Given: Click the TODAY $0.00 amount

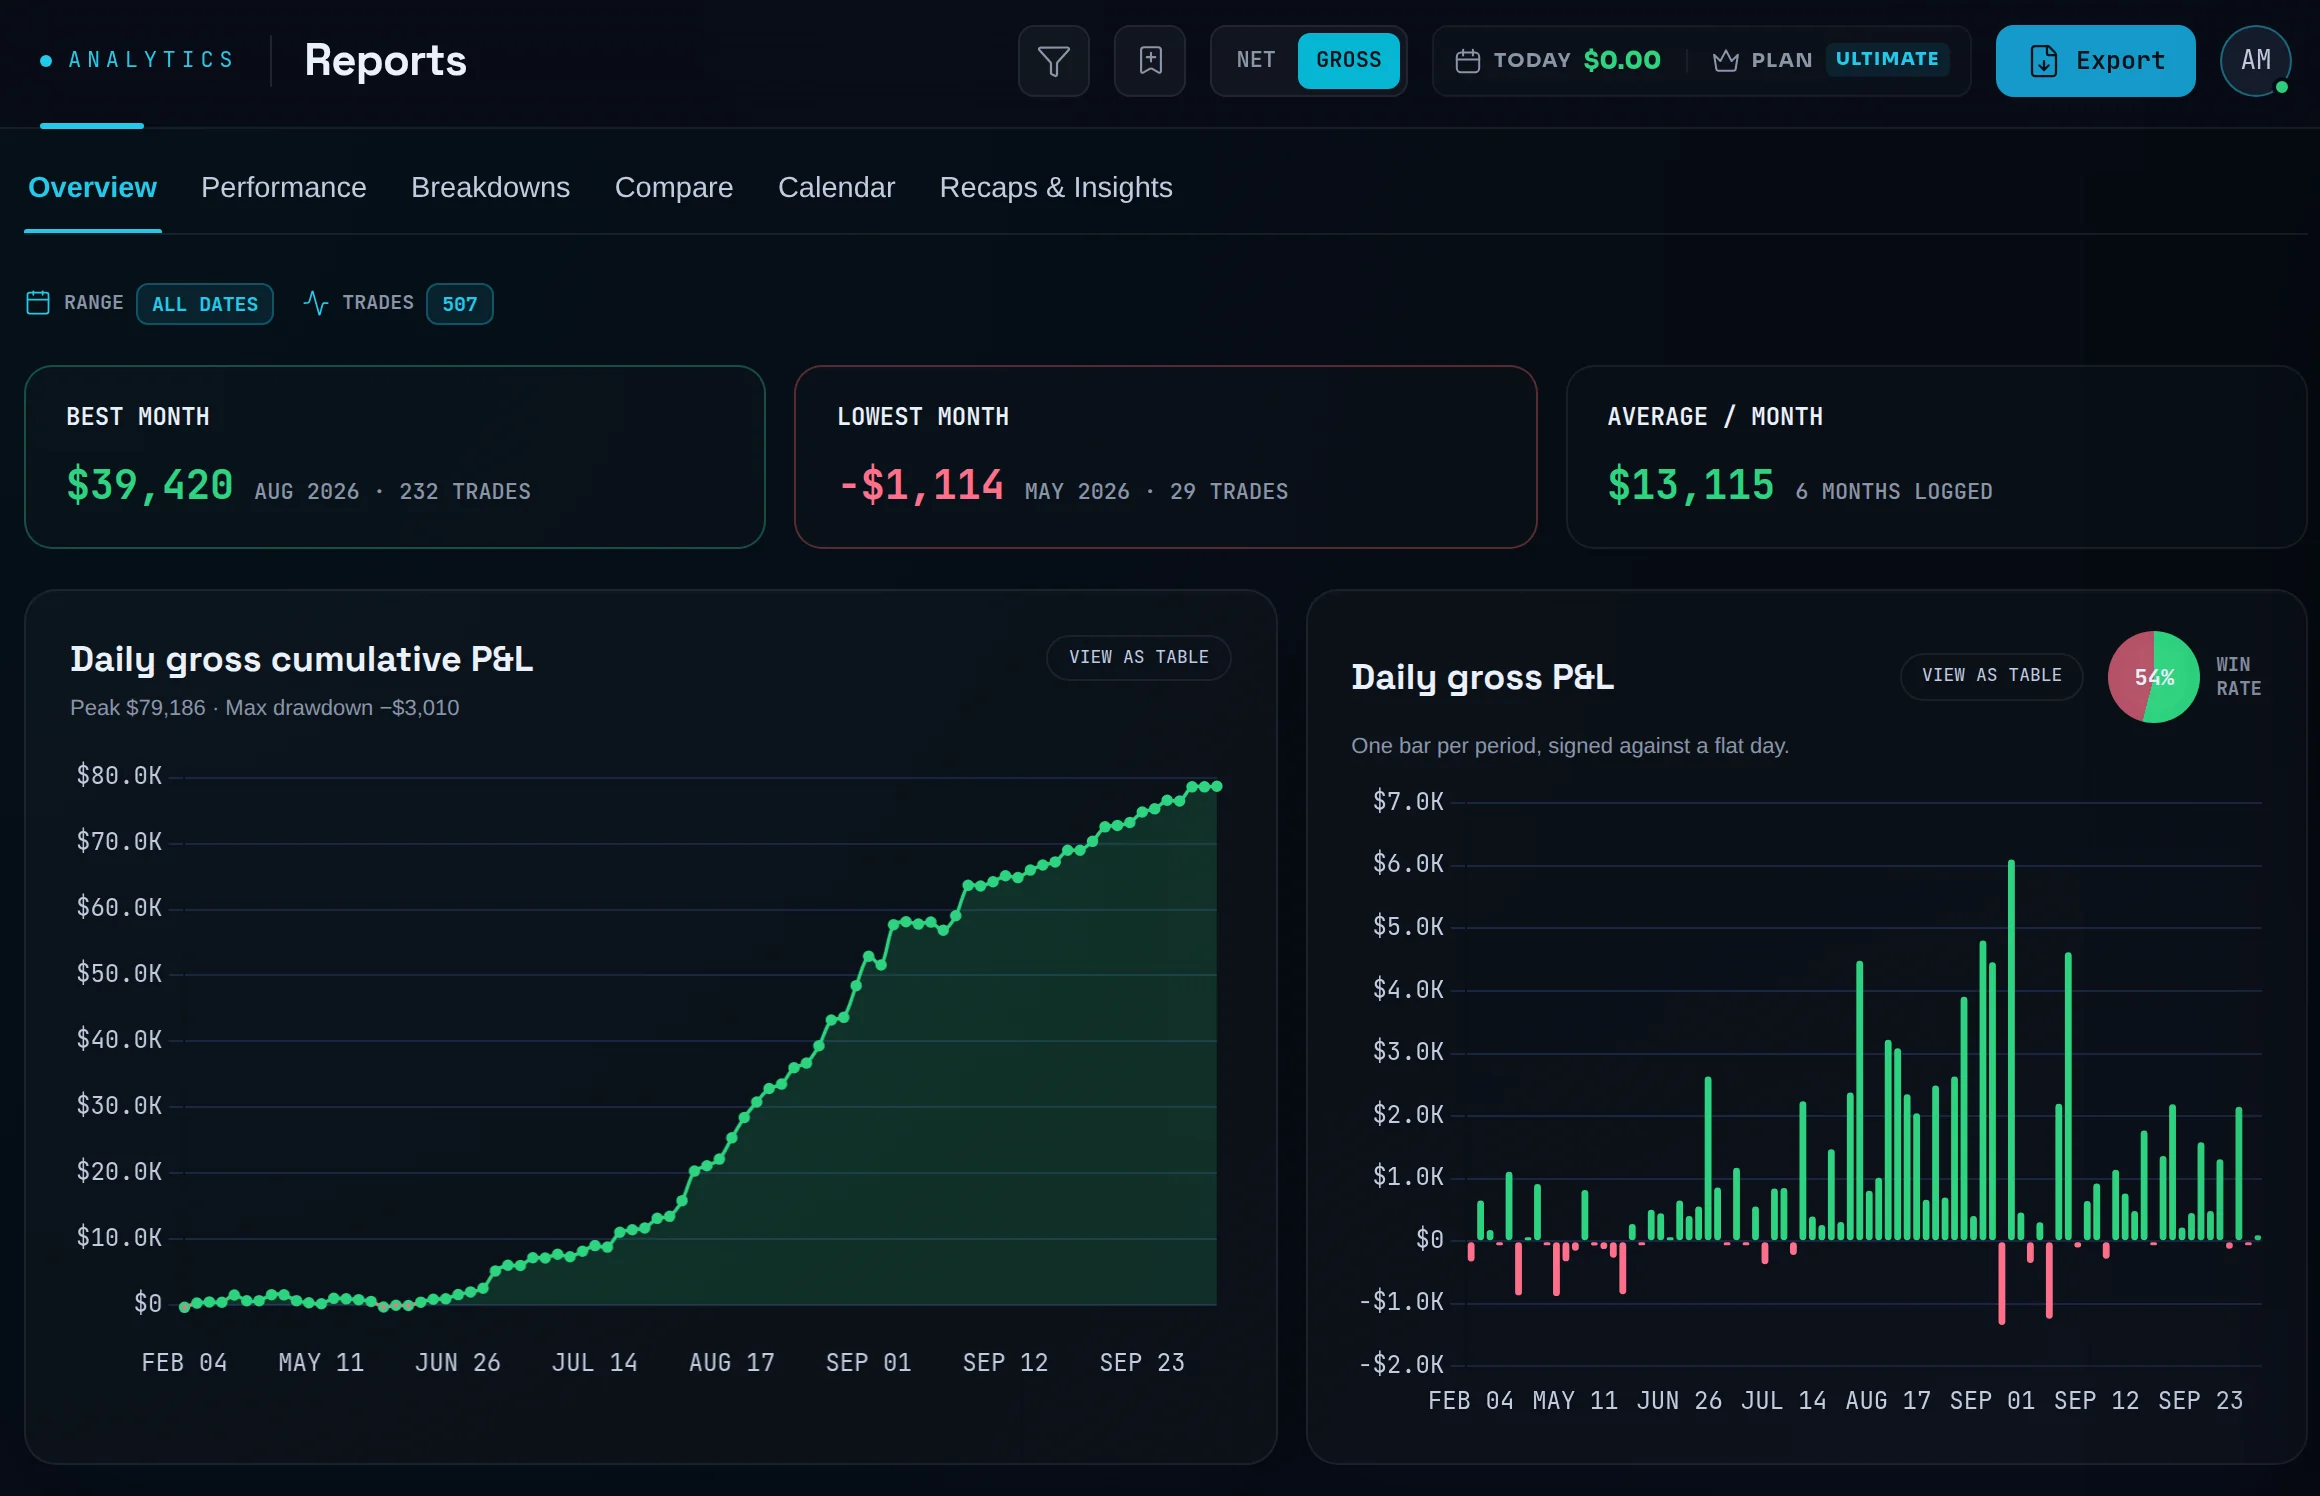Looking at the screenshot, I should tap(1622, 61).
